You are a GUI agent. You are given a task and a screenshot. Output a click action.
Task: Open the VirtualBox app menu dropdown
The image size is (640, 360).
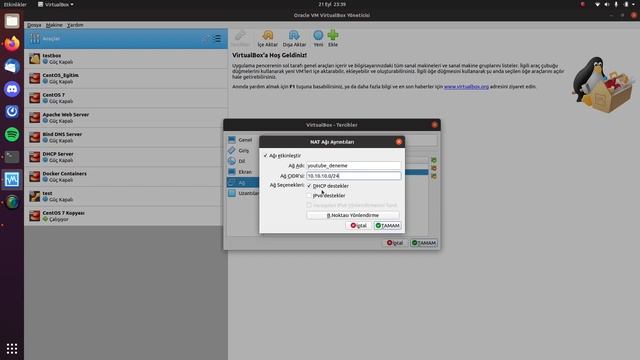coord(56,4)
